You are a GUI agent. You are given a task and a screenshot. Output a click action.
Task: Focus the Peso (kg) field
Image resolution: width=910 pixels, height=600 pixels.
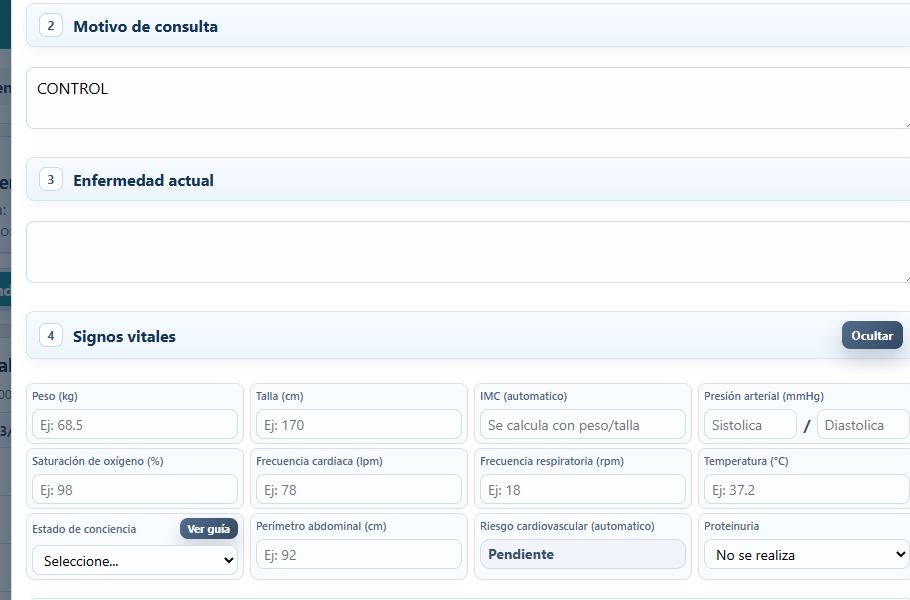pos(135,425)
